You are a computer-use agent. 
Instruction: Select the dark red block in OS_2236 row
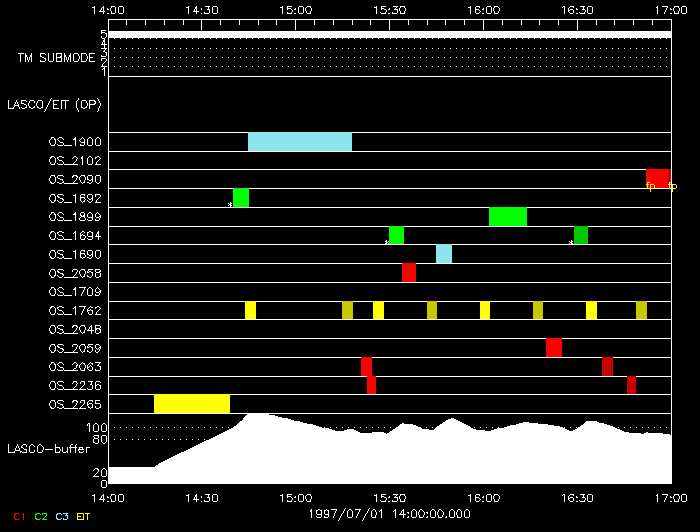(631, 385)
